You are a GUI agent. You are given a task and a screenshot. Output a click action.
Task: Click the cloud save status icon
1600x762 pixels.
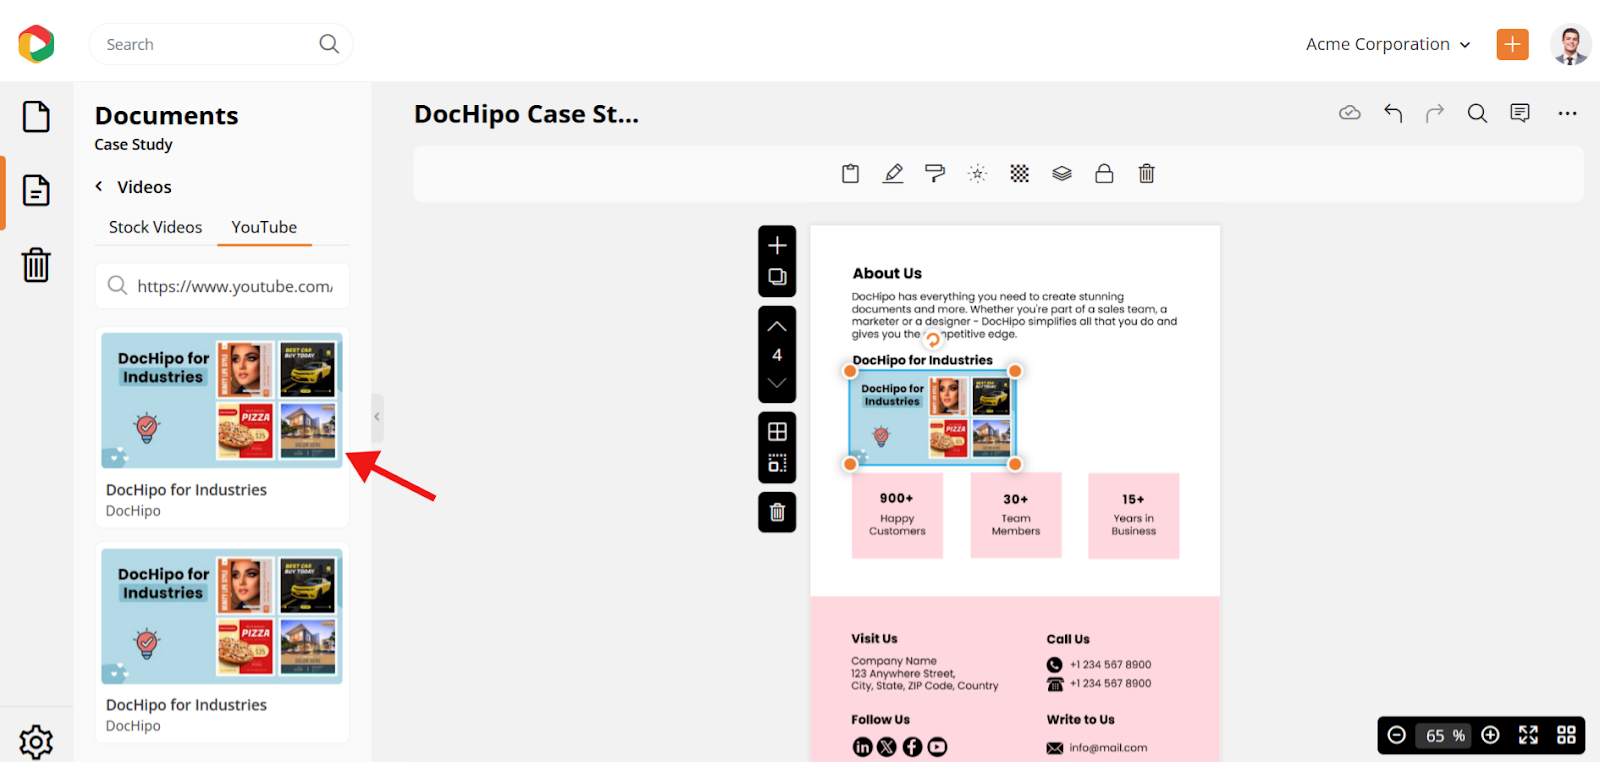pos(1349,113)
